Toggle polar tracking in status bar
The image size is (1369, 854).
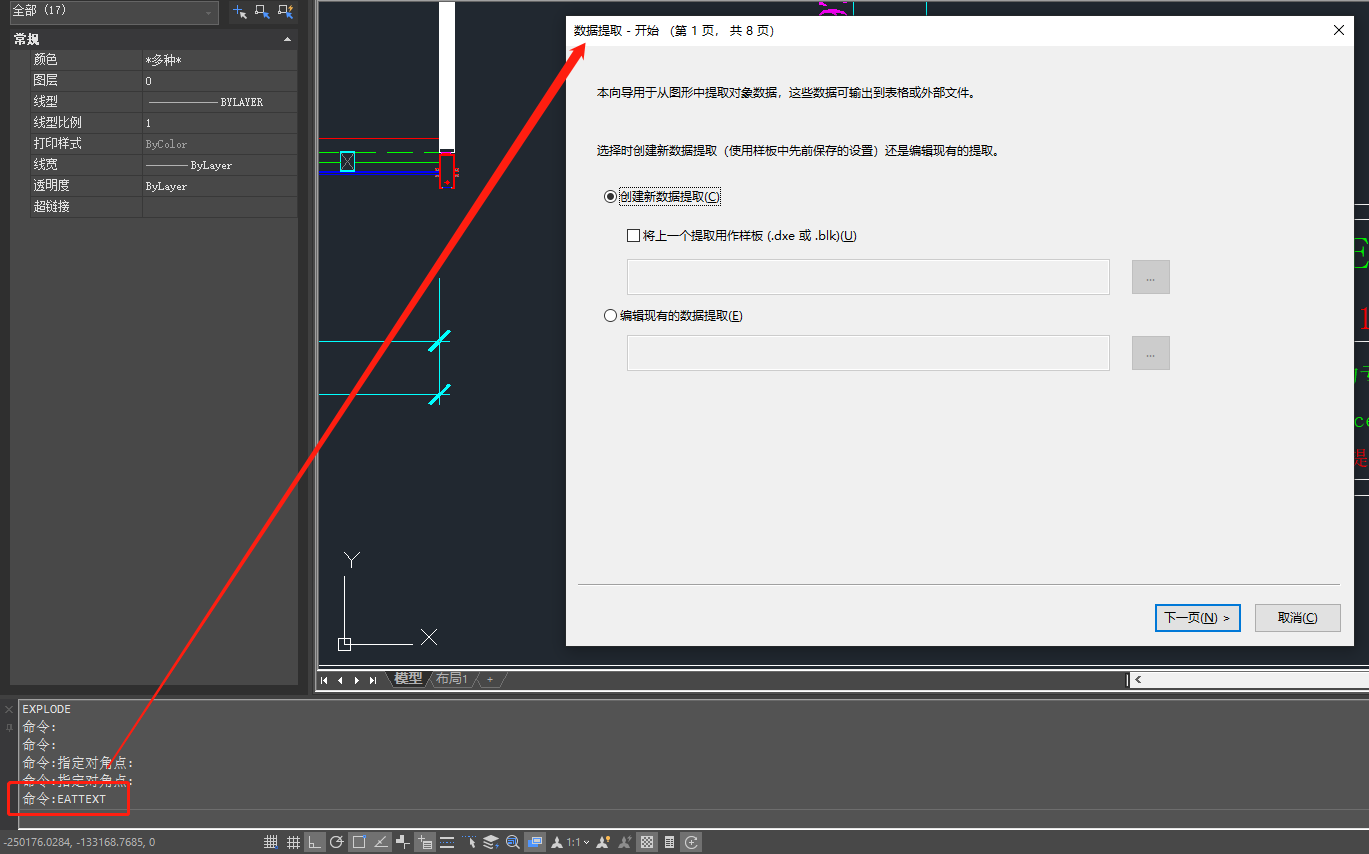tap(337, 842)
